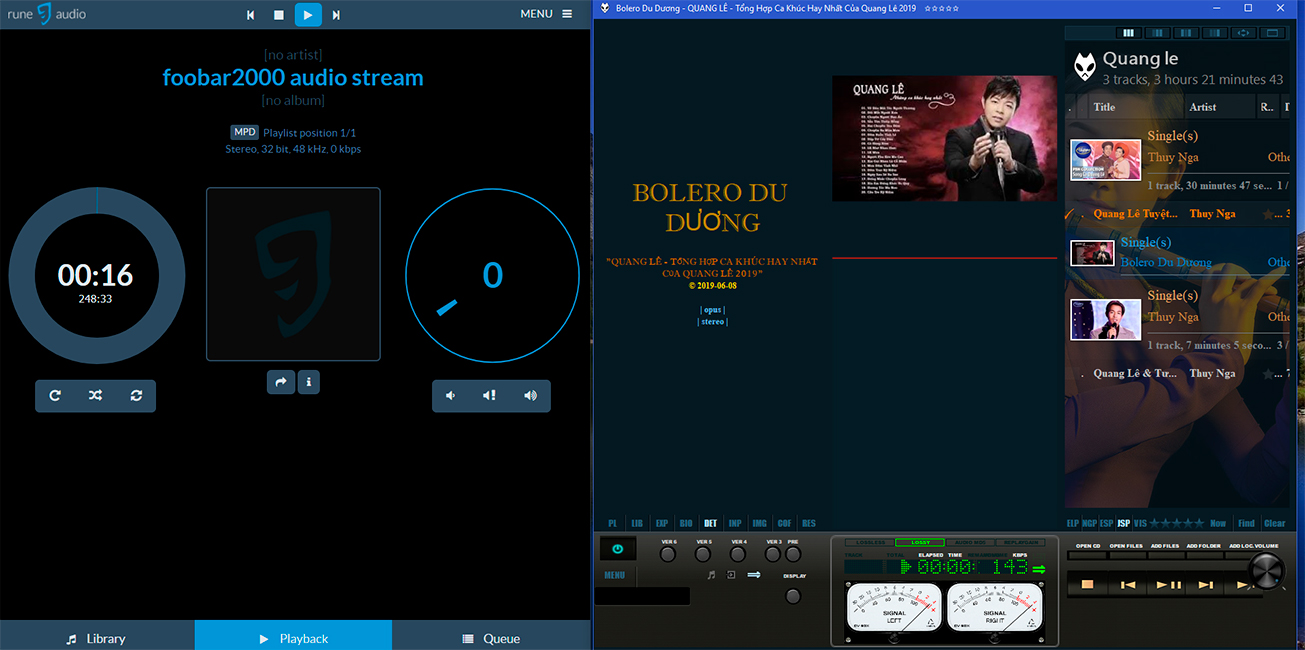Click the small square icon beside music note
The width and height of the screenshot is (1305, 650).
point(731,575)
